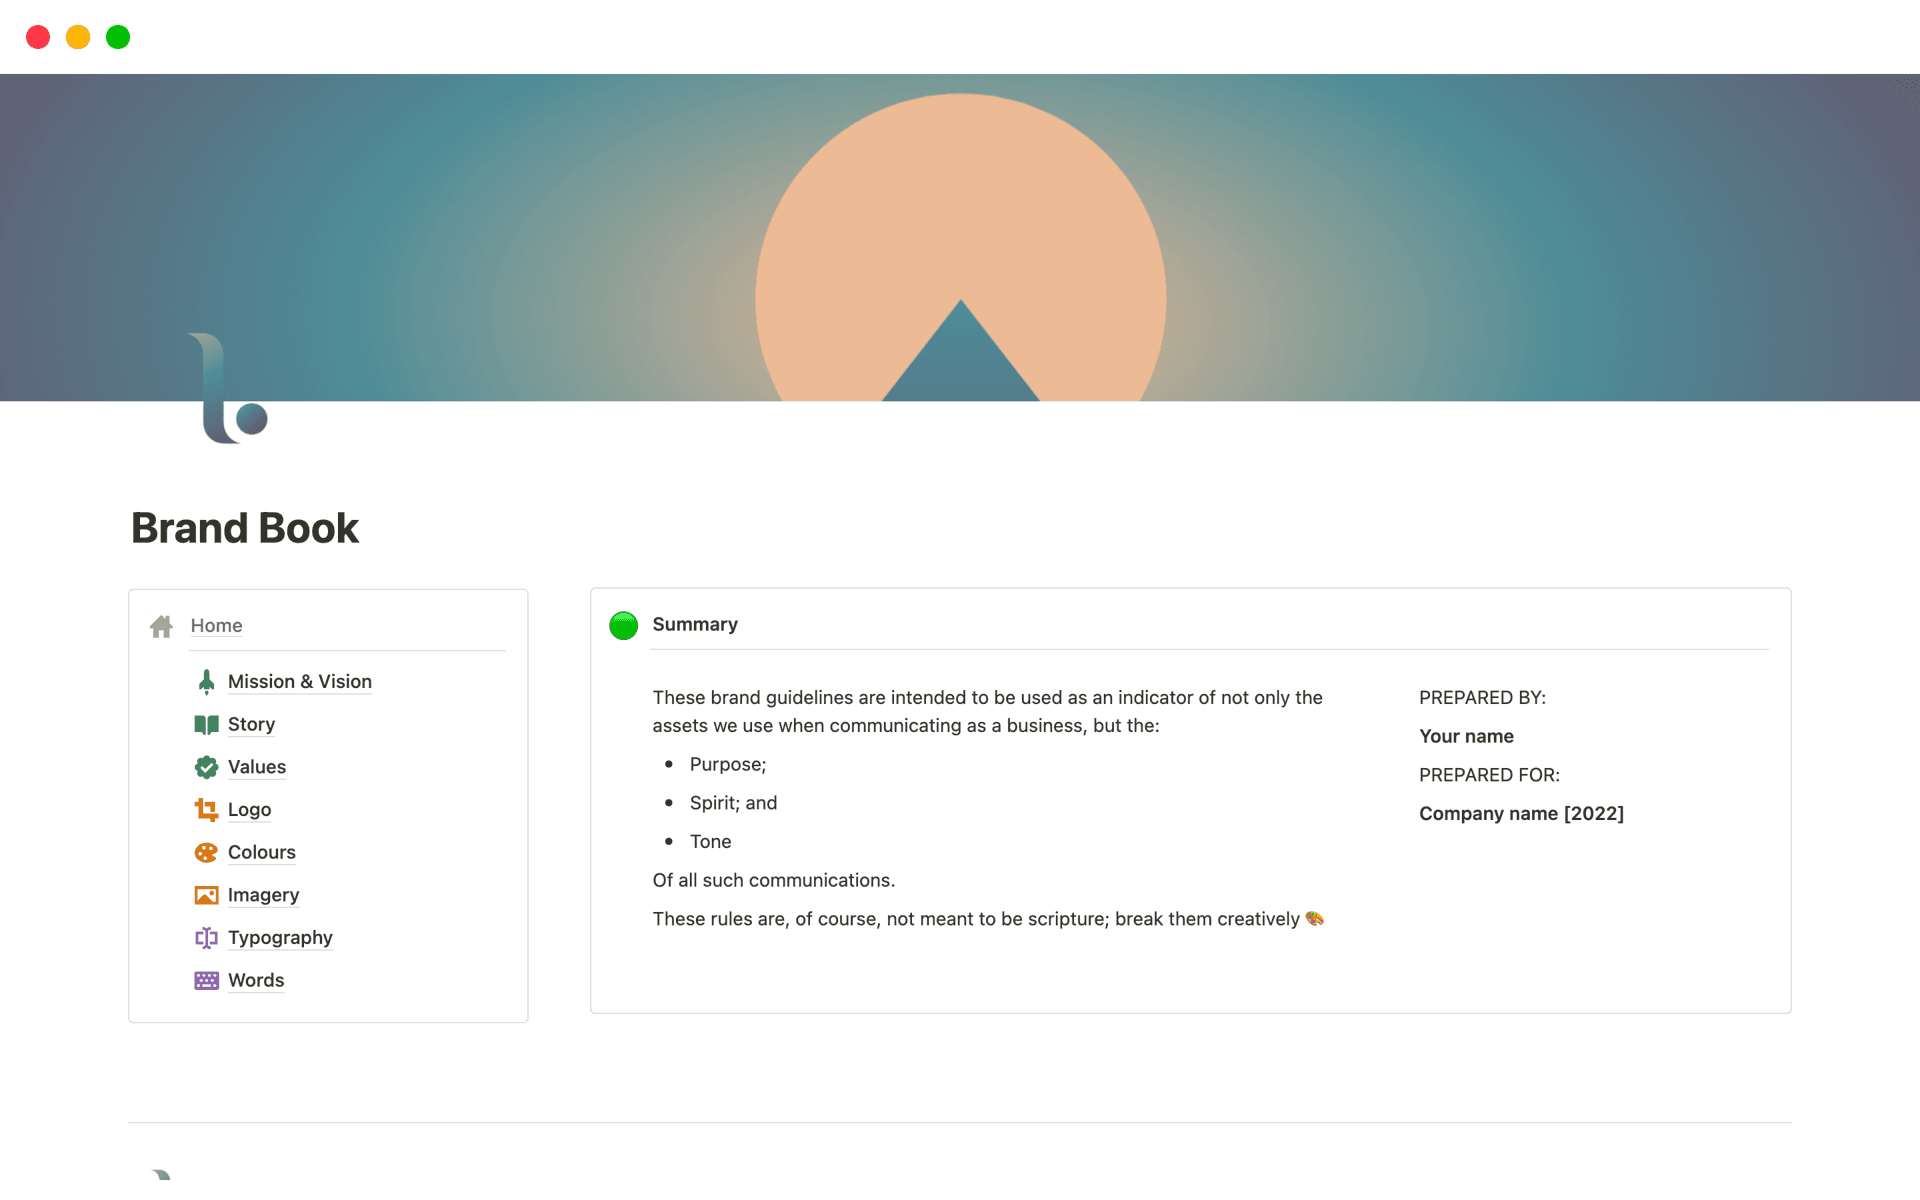The width and height of the screenshot is (1920, 1200).
Task: Select the Brand Book page title
Action: tap(244, 527)
